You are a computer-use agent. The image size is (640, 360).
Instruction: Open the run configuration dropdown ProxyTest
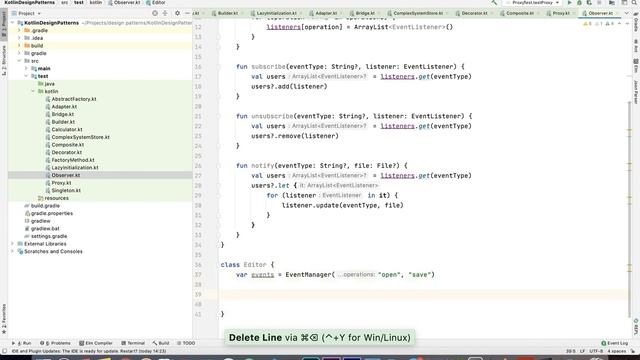[x=532, y=2]
